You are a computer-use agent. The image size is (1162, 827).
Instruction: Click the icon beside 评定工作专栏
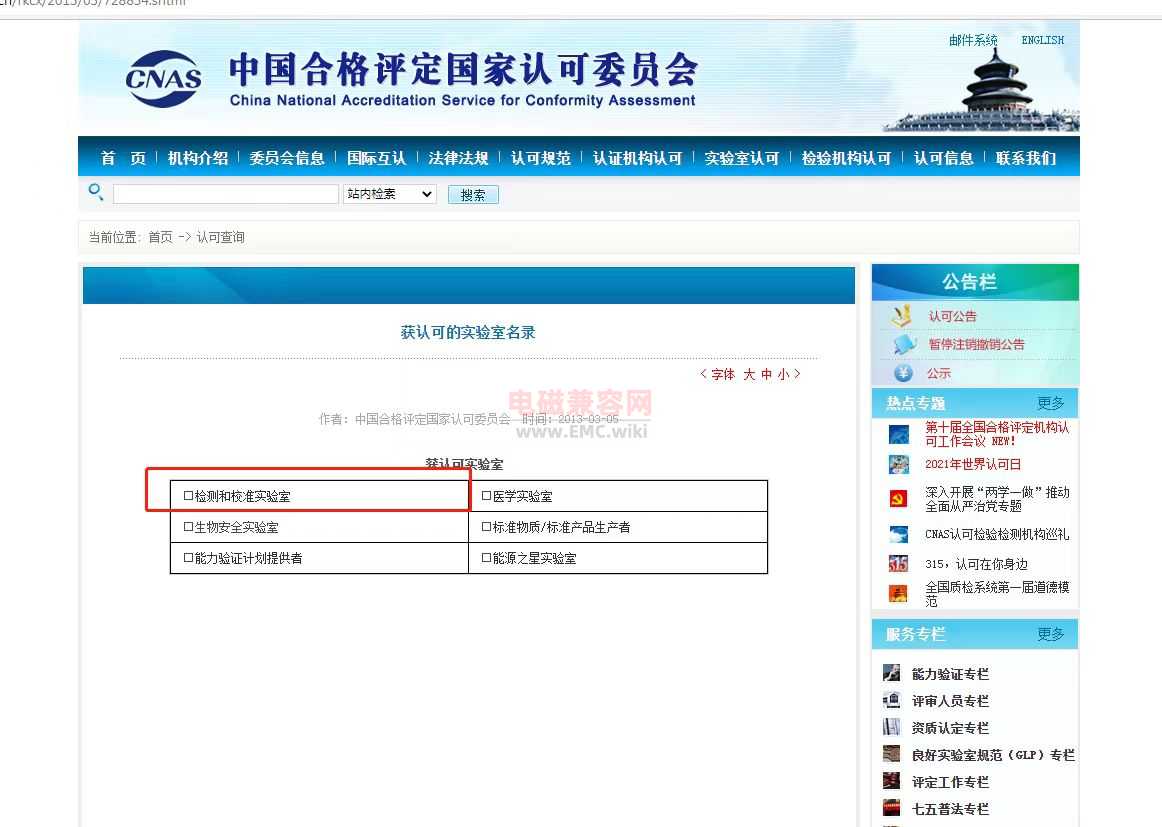pyautogui.click(x=892, y=781)
